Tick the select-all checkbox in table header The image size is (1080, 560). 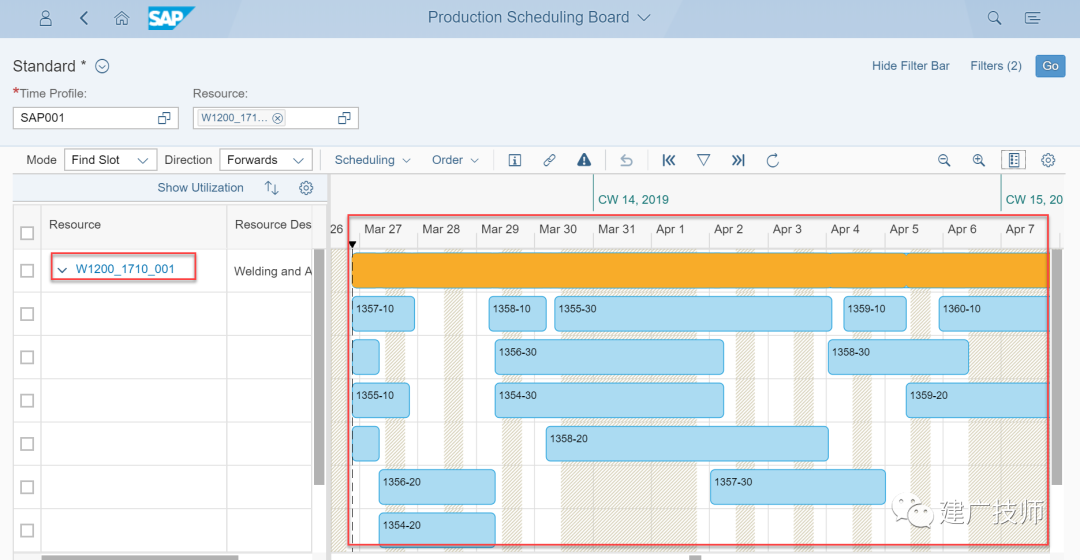[x=27, y=233]
